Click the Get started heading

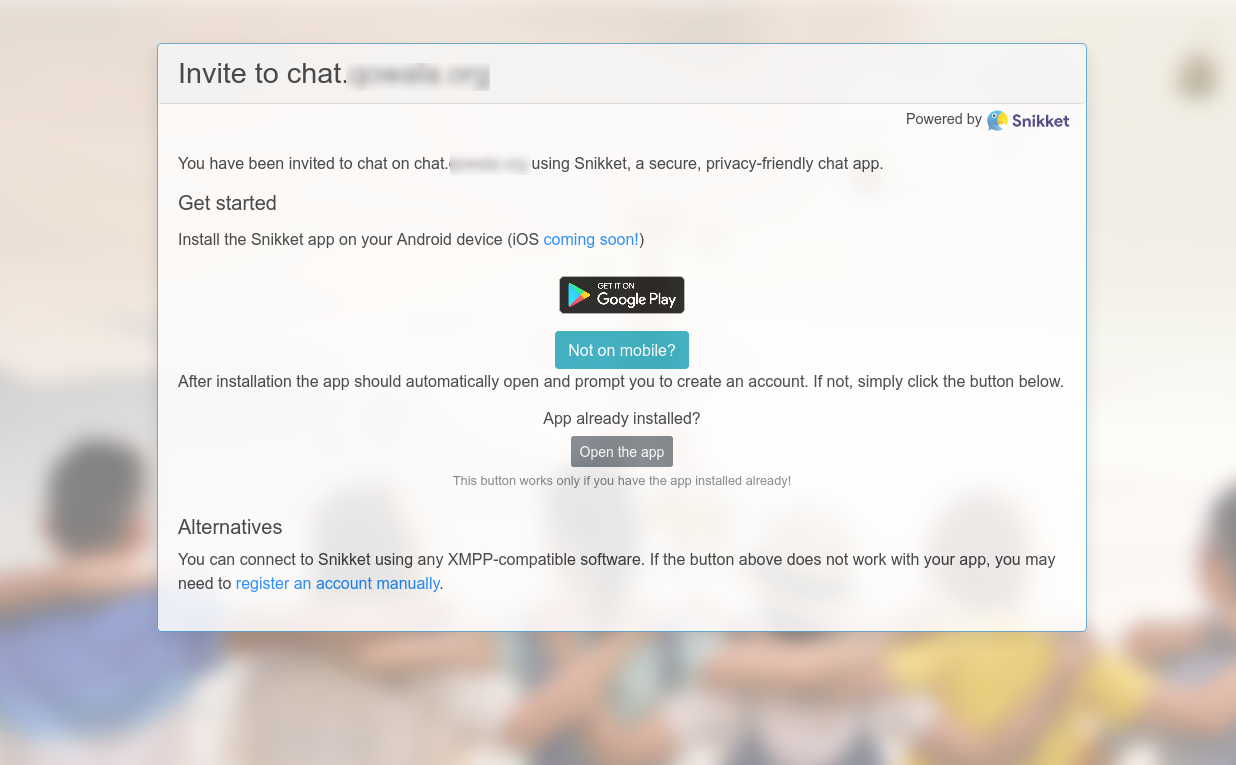click(x=227, y=203)
